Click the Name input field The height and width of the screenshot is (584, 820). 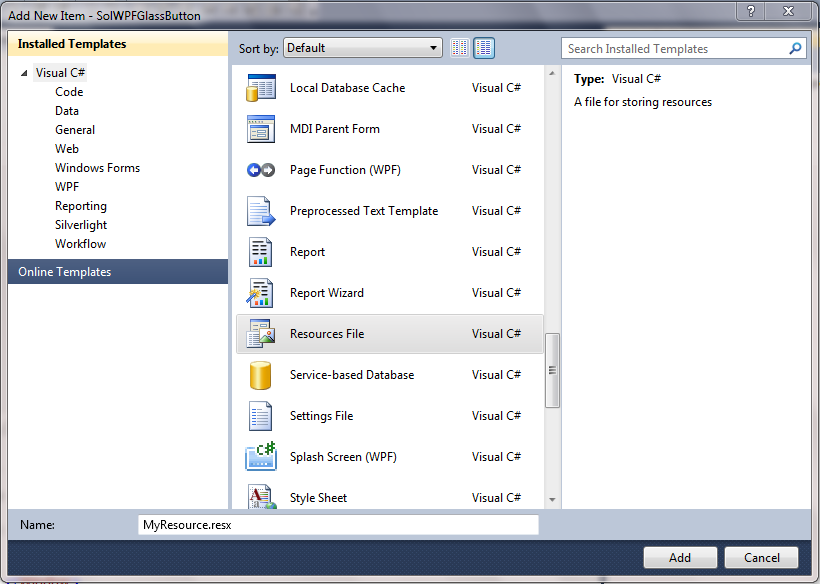pyautogui.click(x=338, y=524)
